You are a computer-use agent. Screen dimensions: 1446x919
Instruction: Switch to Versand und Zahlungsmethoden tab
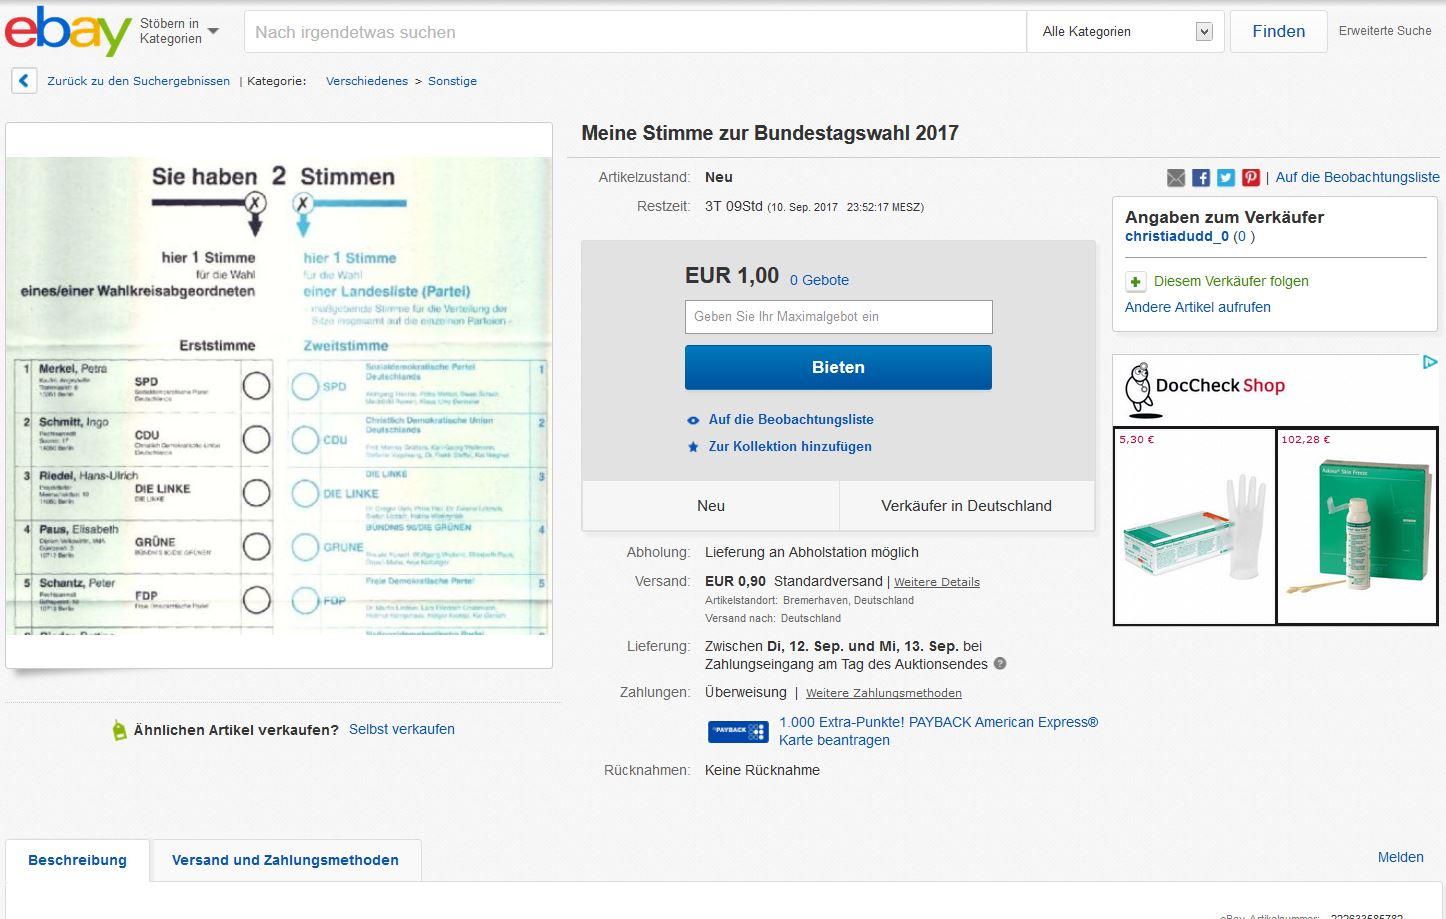(x=285, y=860)
